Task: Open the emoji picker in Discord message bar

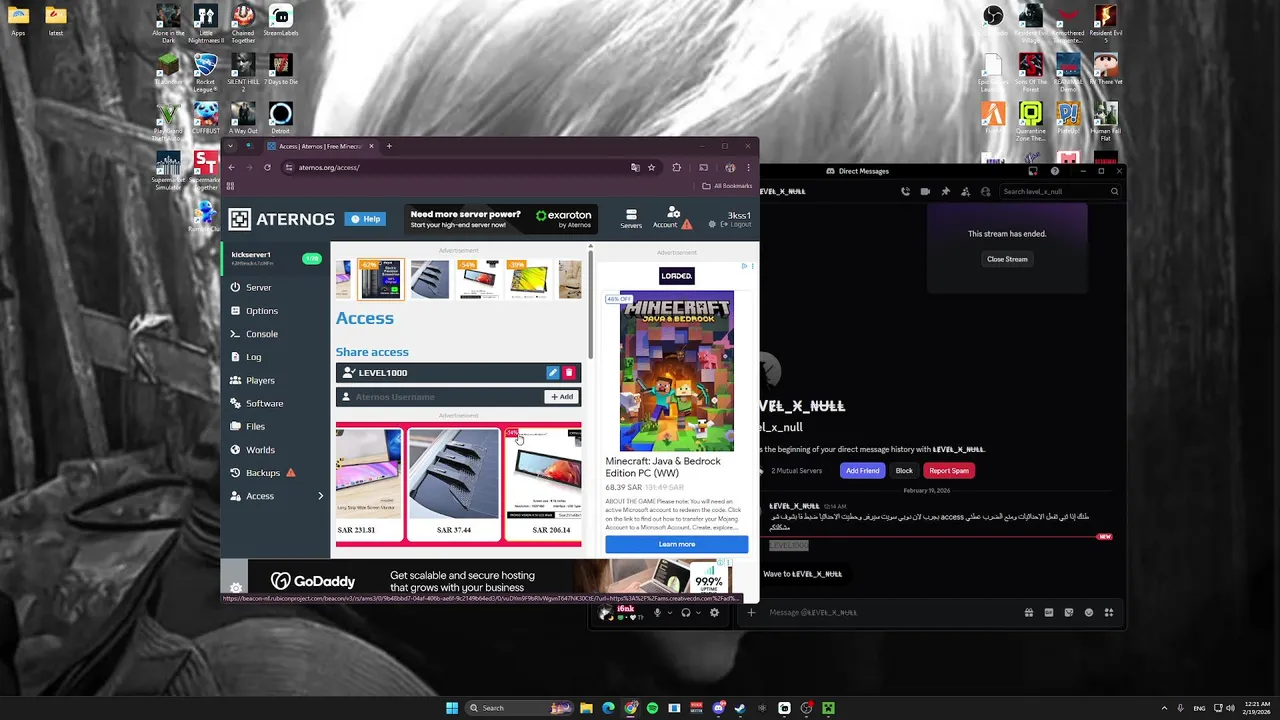Action: pyautogui.click(x=1089, y=613)
